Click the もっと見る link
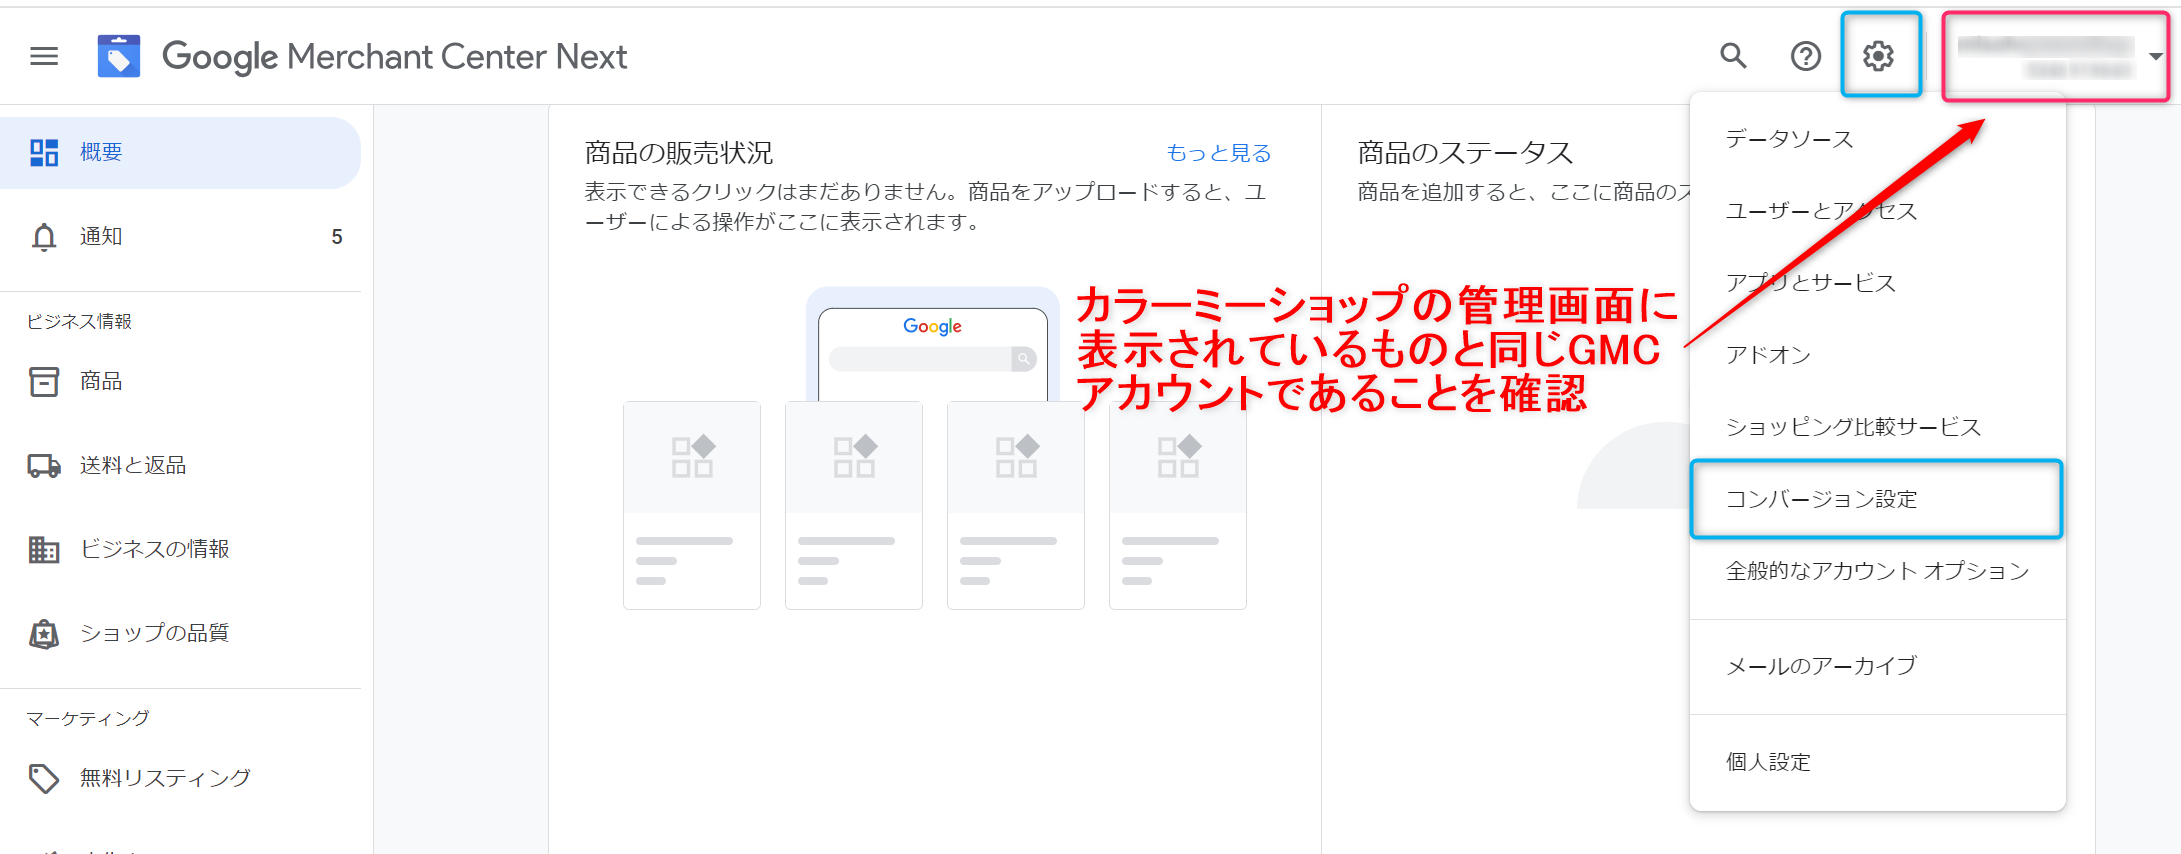Image resolution: width=2181 pixels, height=854 pixels. coord(1218,153)
